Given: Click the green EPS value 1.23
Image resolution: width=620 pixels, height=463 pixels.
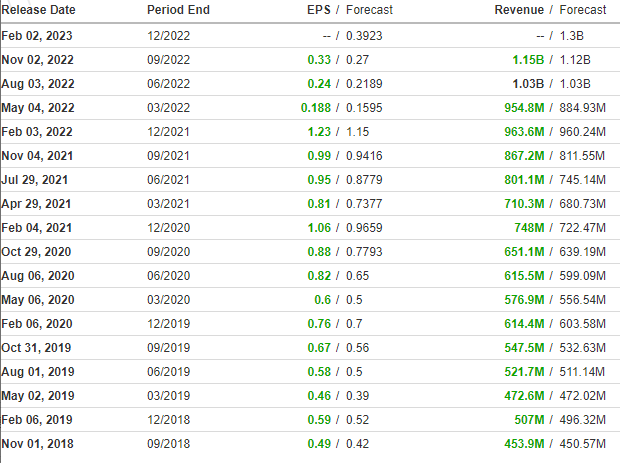Looking at the screenshot, I should coord(319,132).
